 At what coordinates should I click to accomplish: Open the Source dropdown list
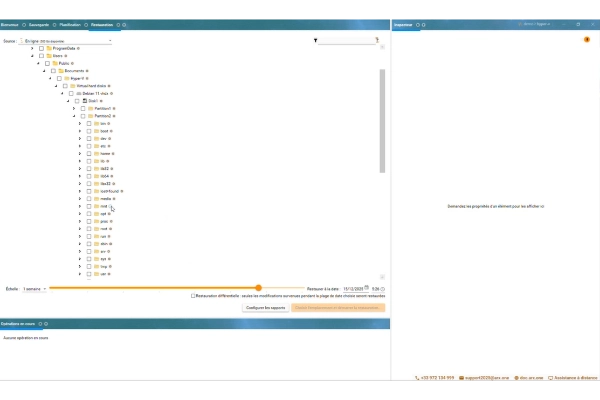66,41
